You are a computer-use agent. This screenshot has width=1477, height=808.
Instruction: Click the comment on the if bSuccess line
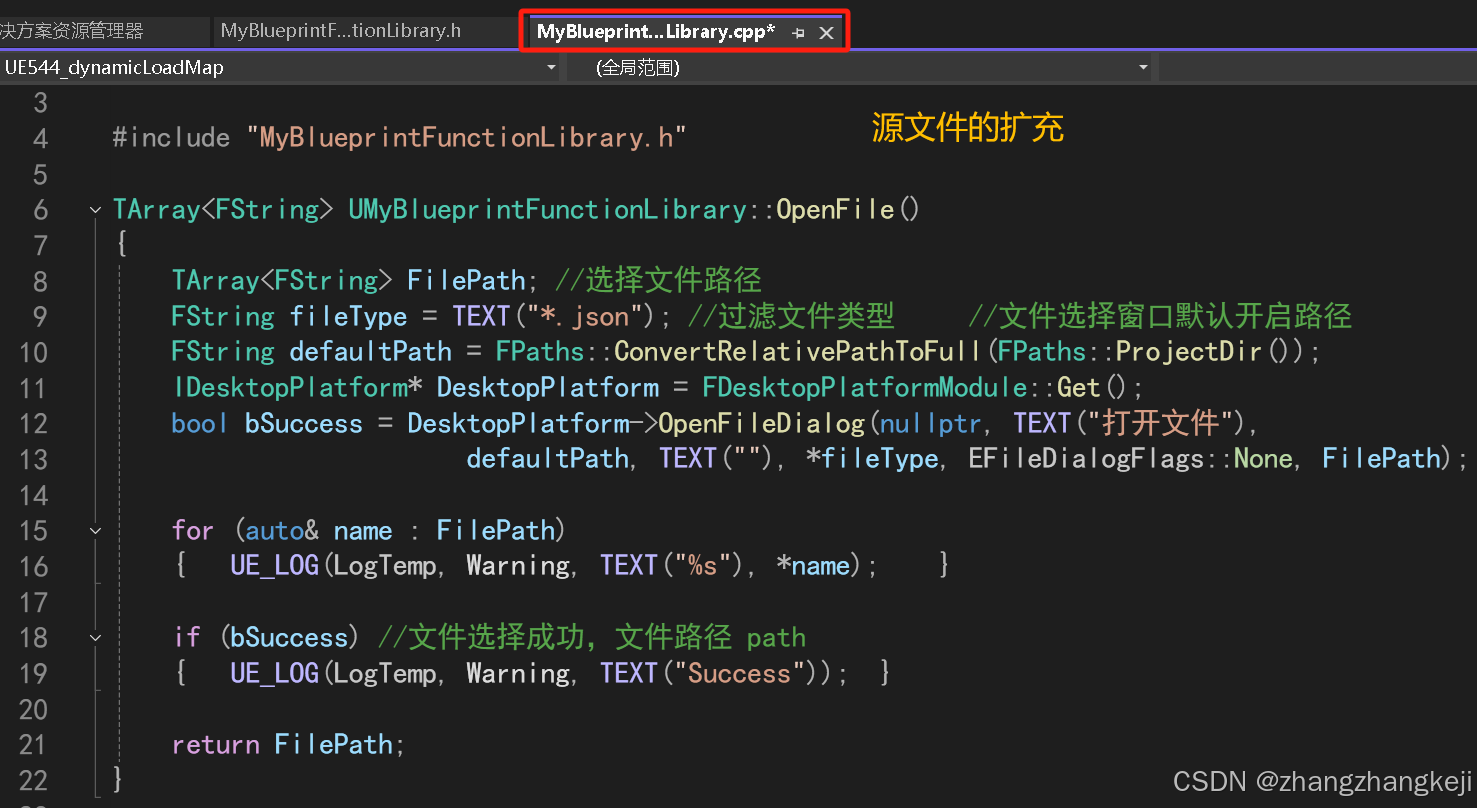coord(592,638)
